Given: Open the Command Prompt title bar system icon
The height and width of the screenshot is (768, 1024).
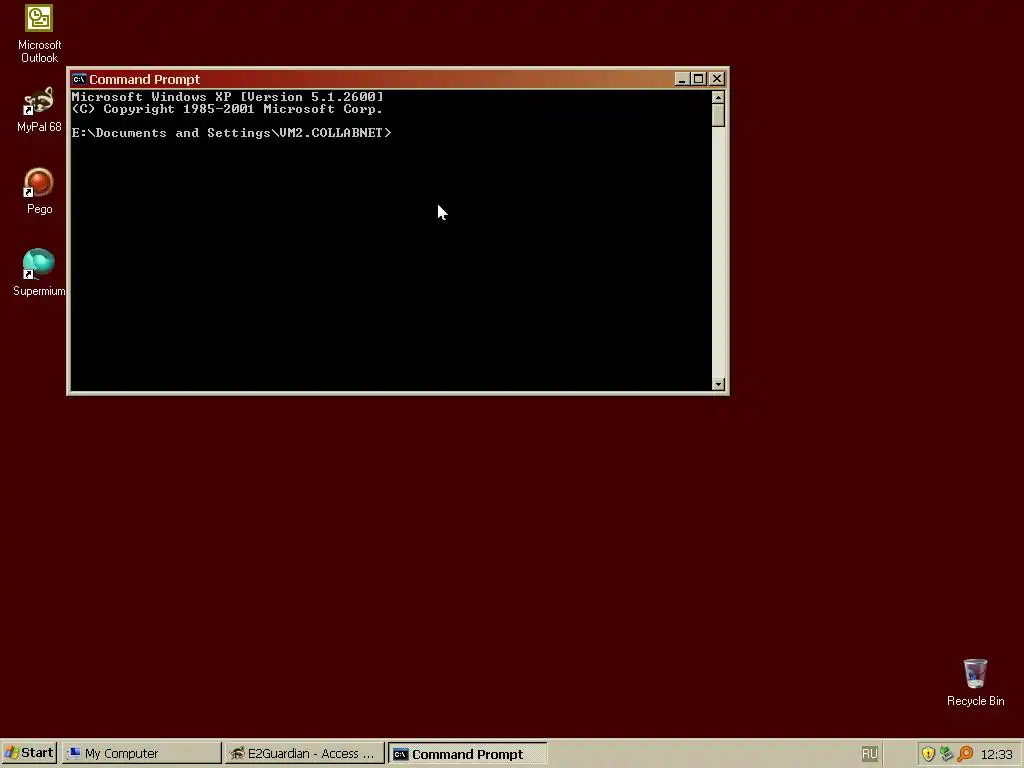Looking at the screenshot, I should coord(79,79).
